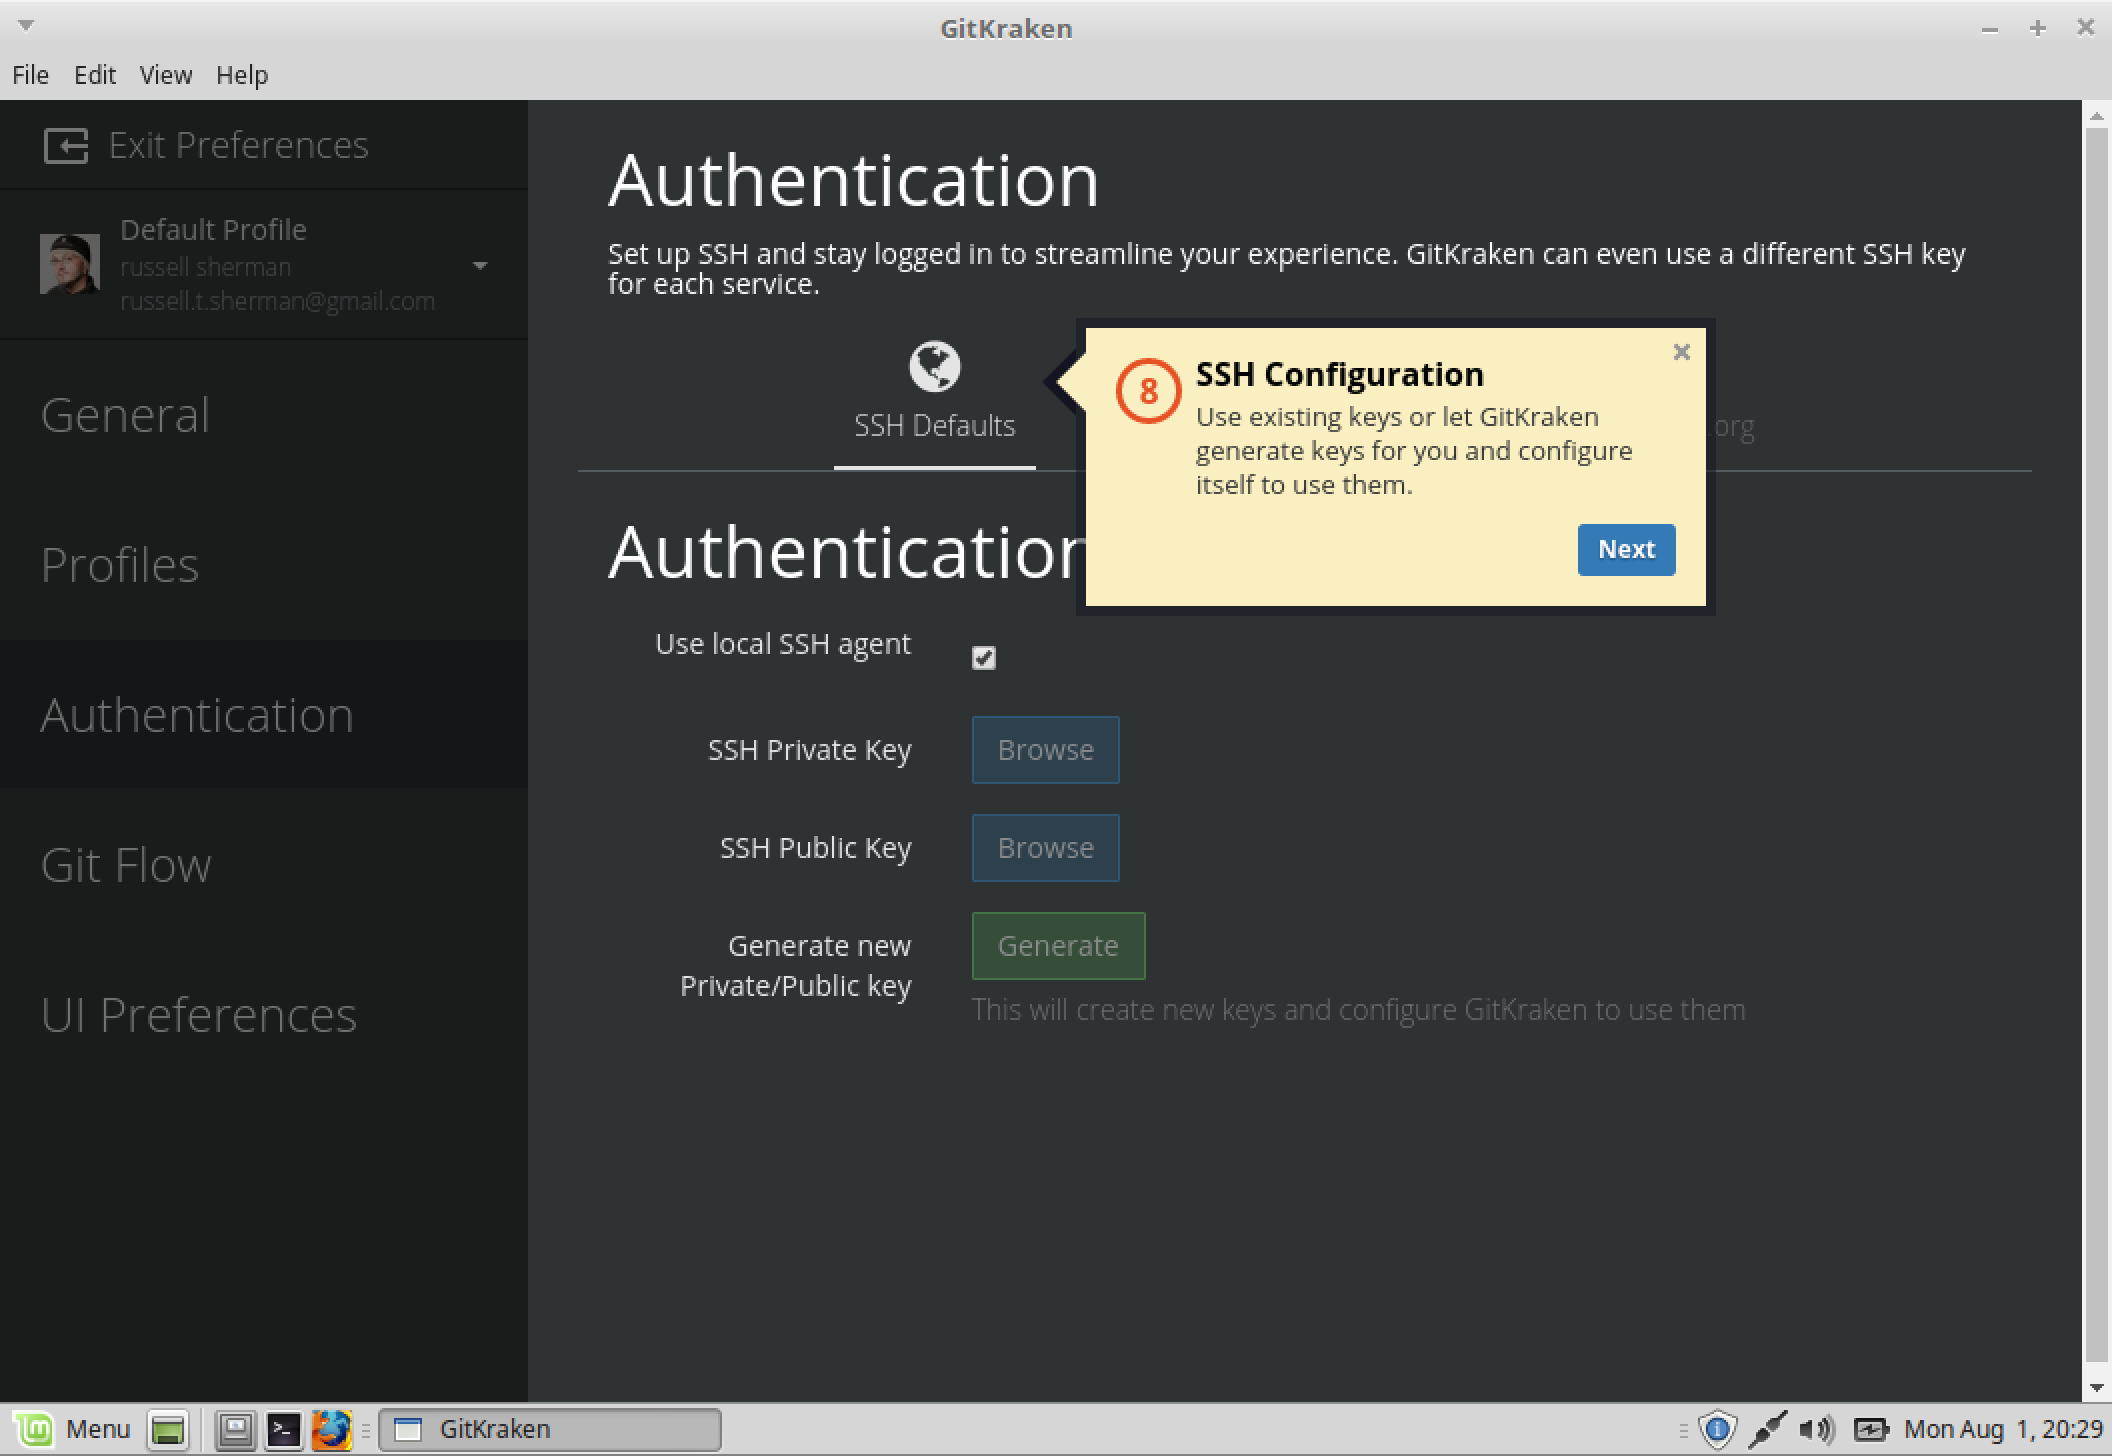This screenshot has height=1456, width=2112.
Task: Toggle the Use local SSH agent checkbox
Action: pos(984,658)
